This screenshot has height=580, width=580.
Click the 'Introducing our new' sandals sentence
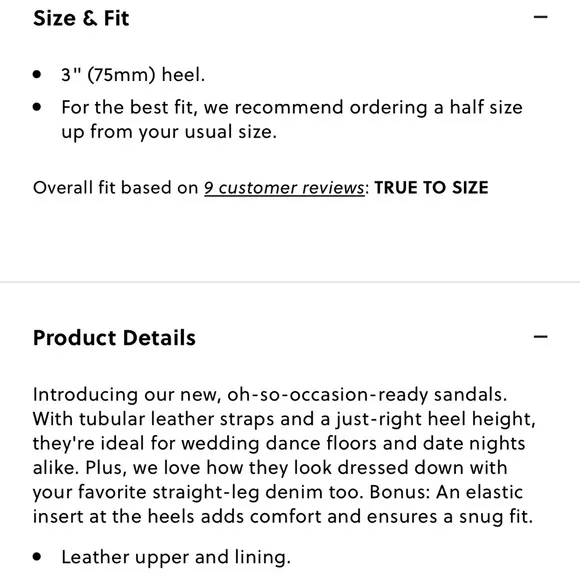tap(270, 395)
